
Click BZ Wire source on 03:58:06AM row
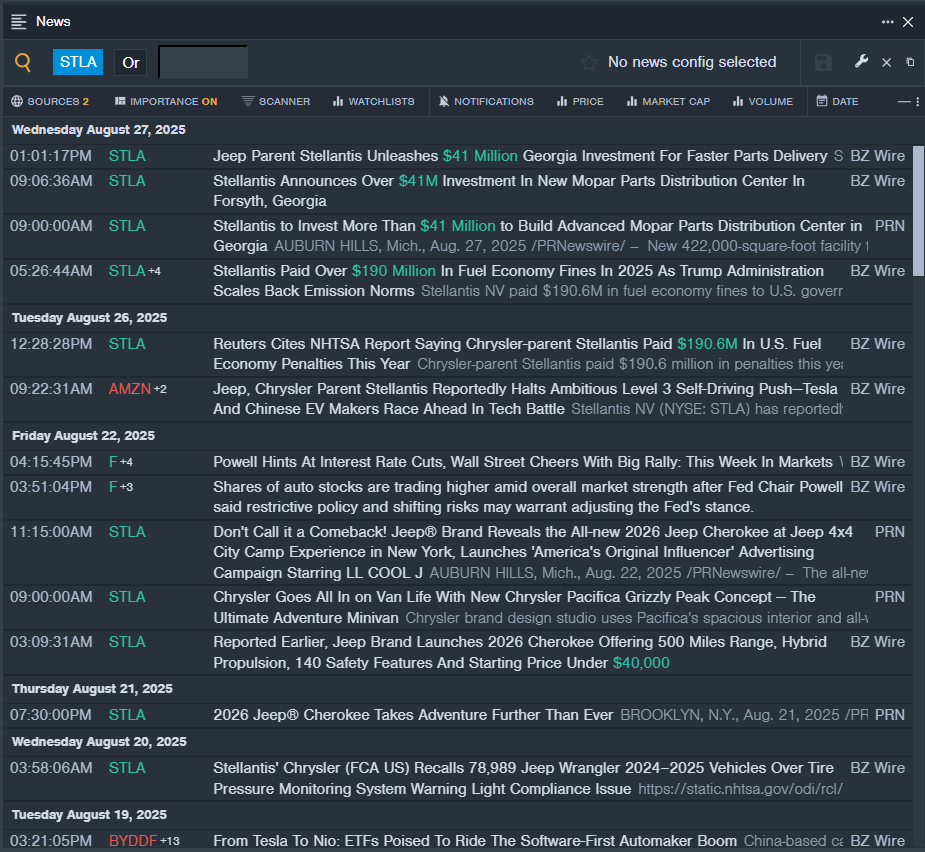[x=877, y=768]
